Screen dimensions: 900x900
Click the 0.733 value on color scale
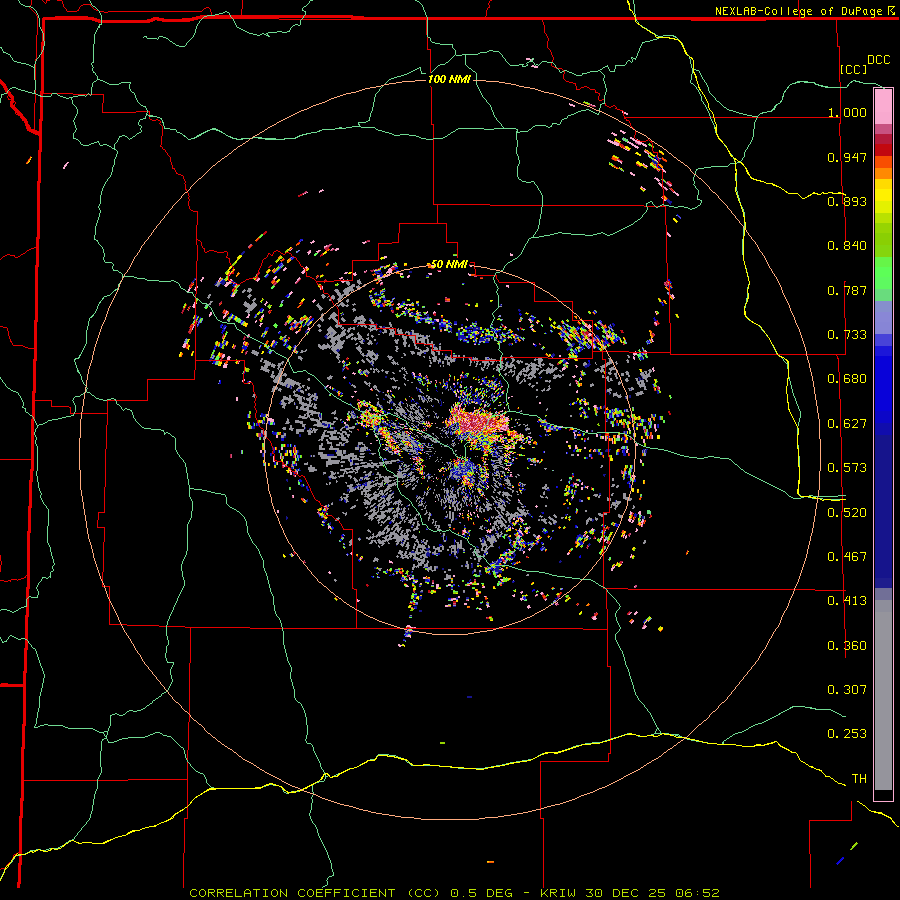pos(847,335)
